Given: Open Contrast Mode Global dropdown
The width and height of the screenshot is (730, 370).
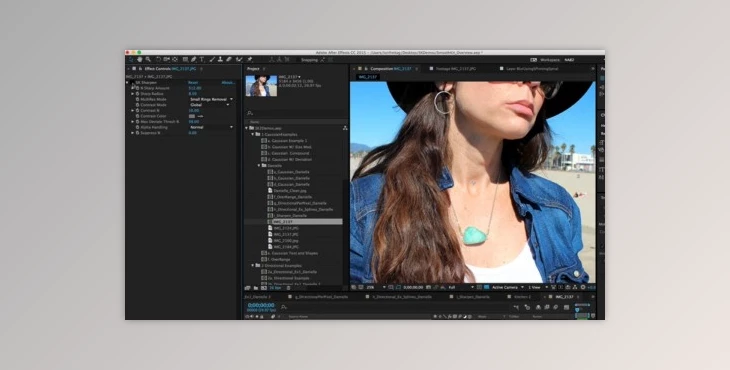Looking at the screenshot, I should tap(210, 105).
